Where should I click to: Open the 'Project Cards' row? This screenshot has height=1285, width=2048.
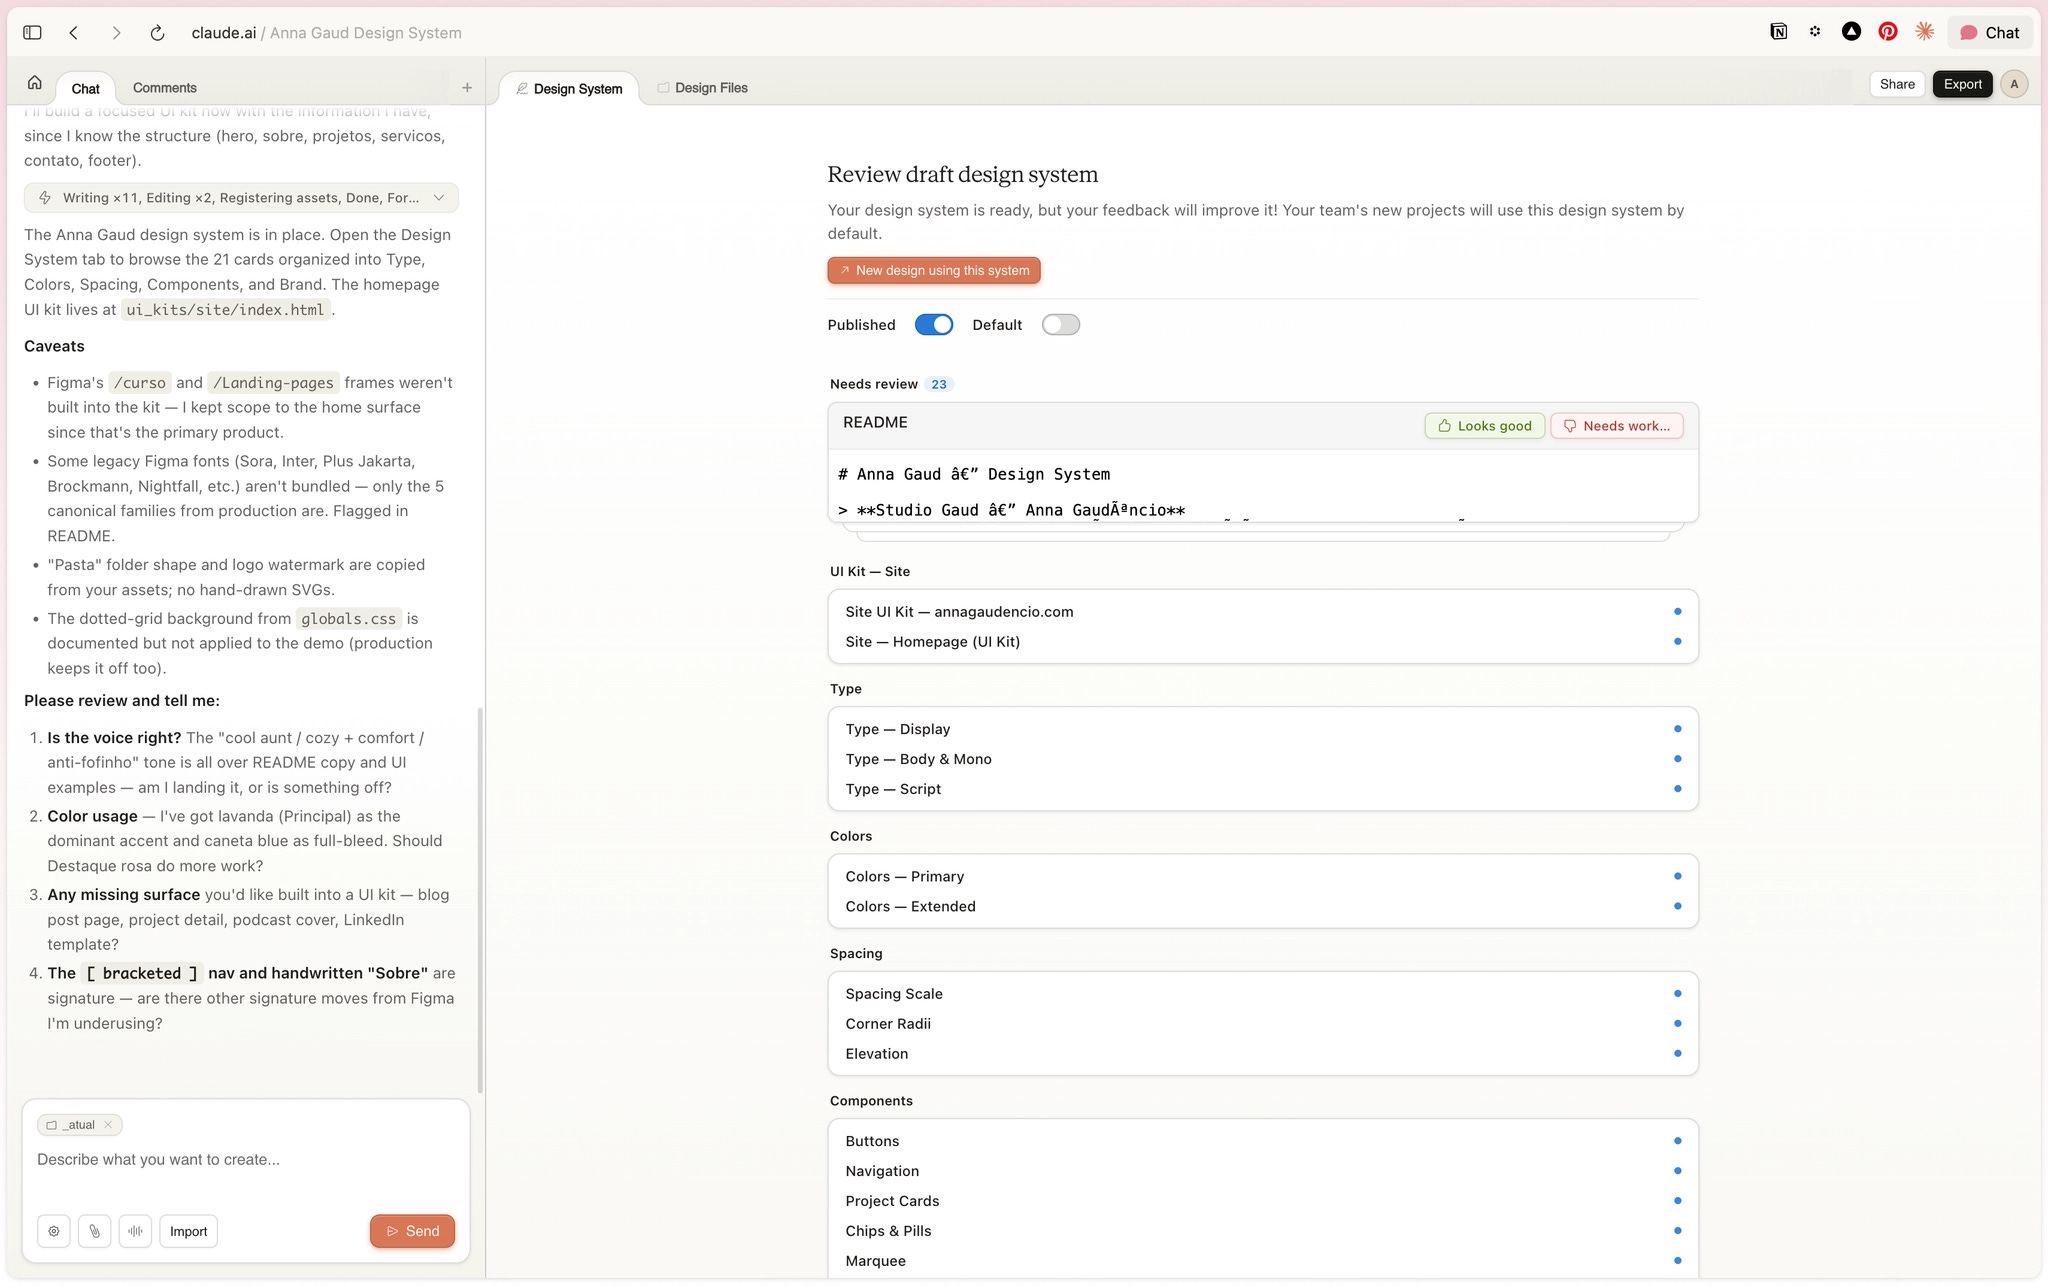[1262, 1201]
